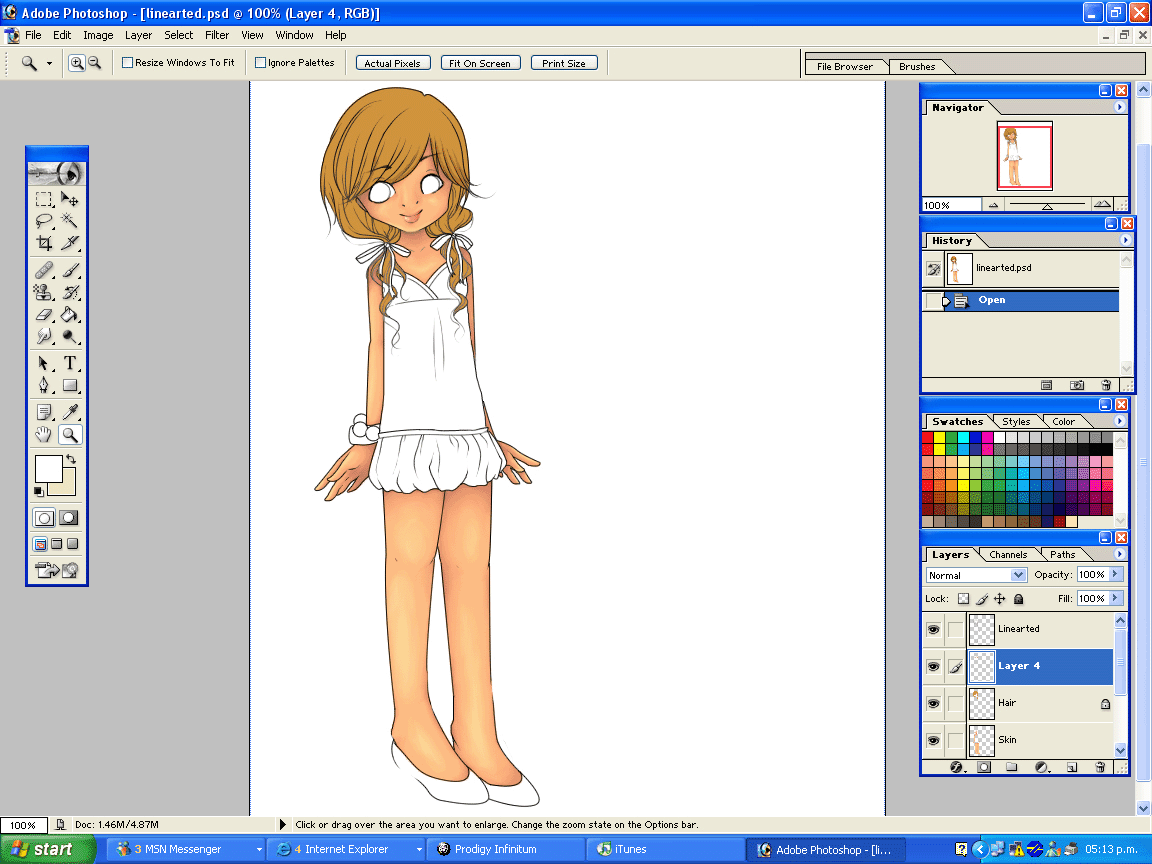The width and height of the screenshot is (1152, 864).
Task: Choose the Eyedropper tool
Action: pos(70,411)
